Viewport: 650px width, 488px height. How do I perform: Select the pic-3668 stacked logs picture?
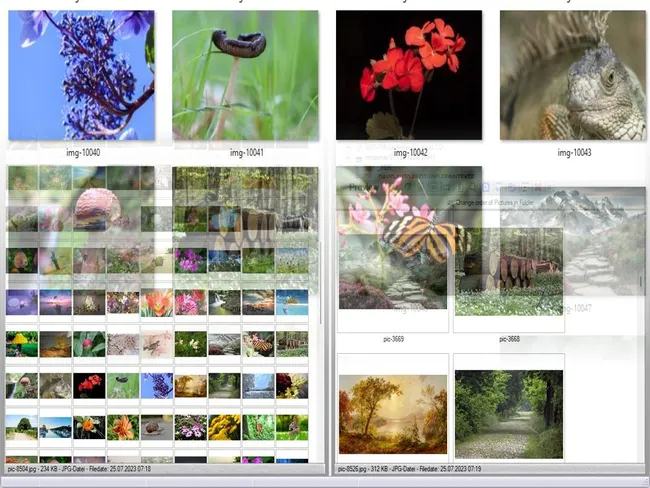point(509,272)
